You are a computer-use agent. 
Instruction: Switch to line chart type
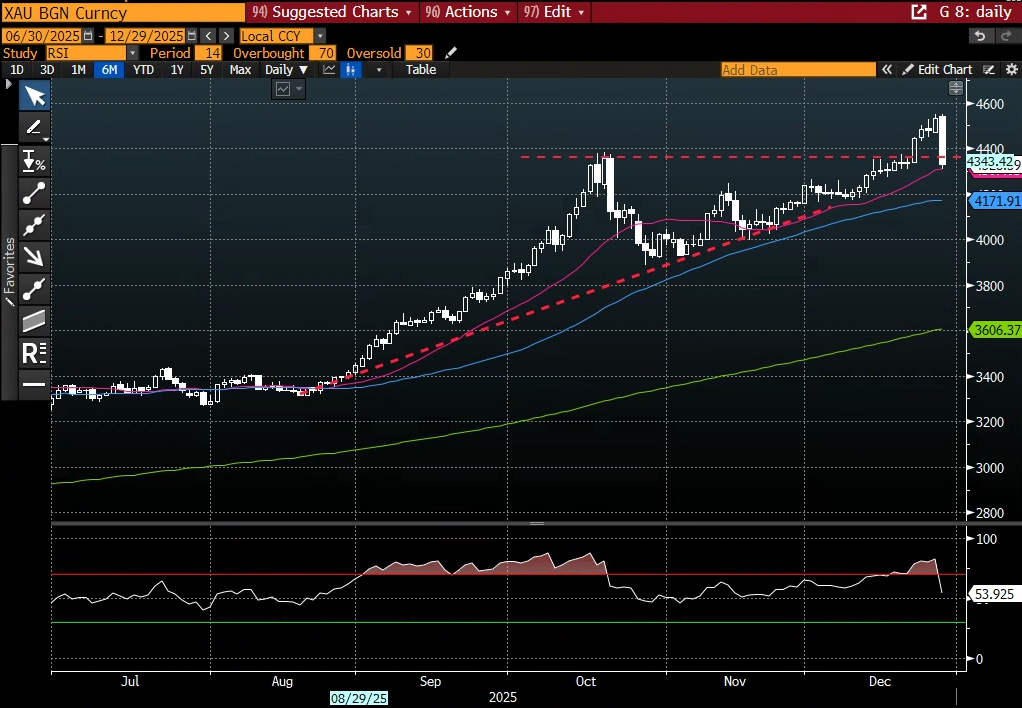[329, 70]
